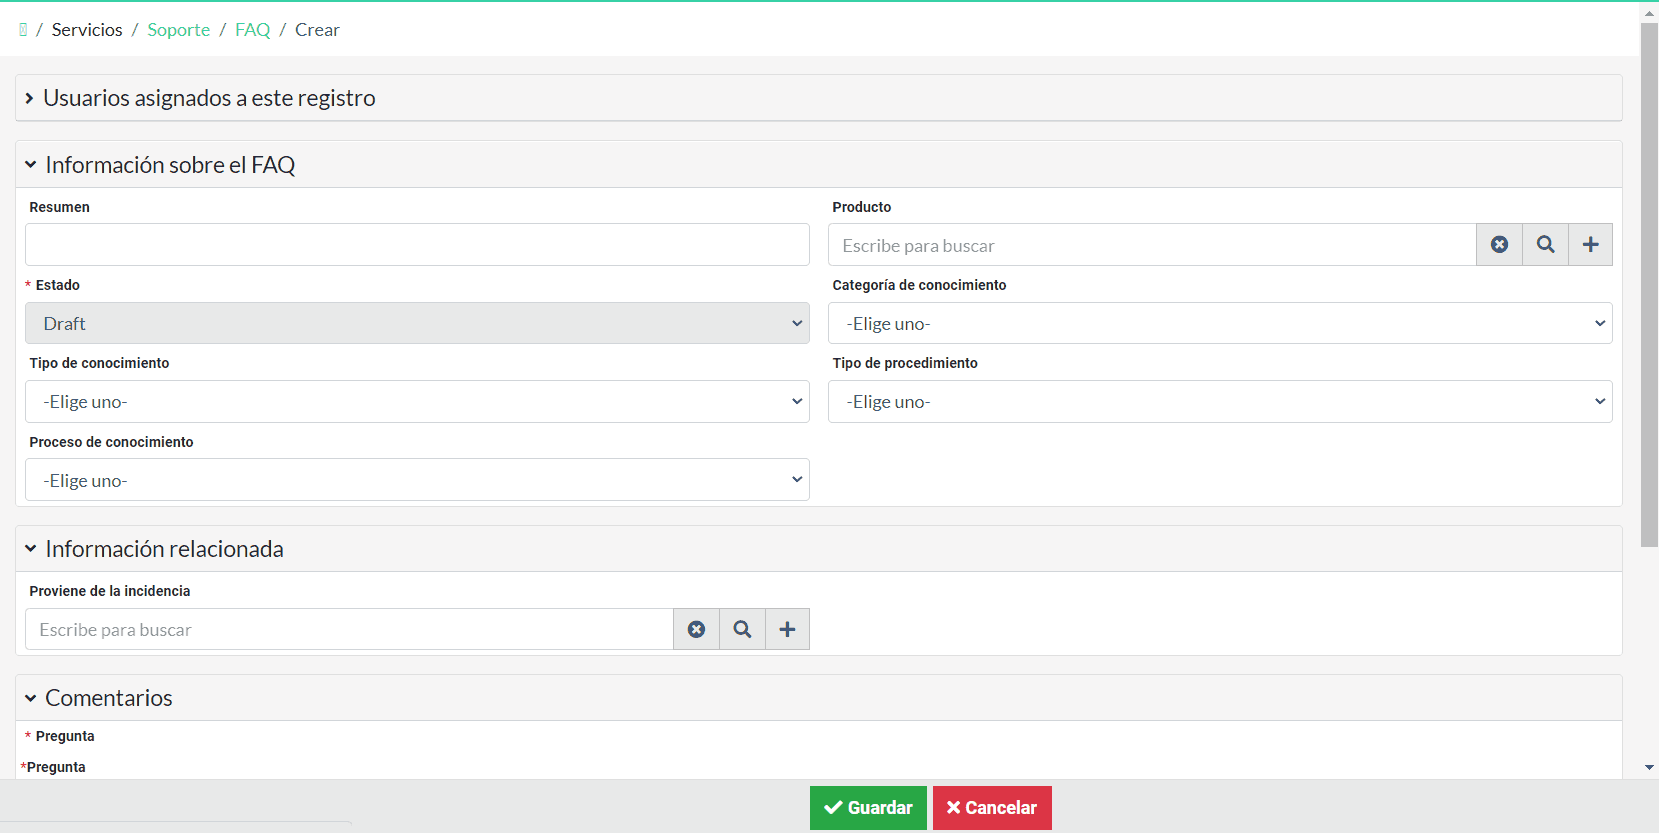Search incidencia using magnifier icon
This screenshot has width=1659, height=833.
click(x=742, y=630)
